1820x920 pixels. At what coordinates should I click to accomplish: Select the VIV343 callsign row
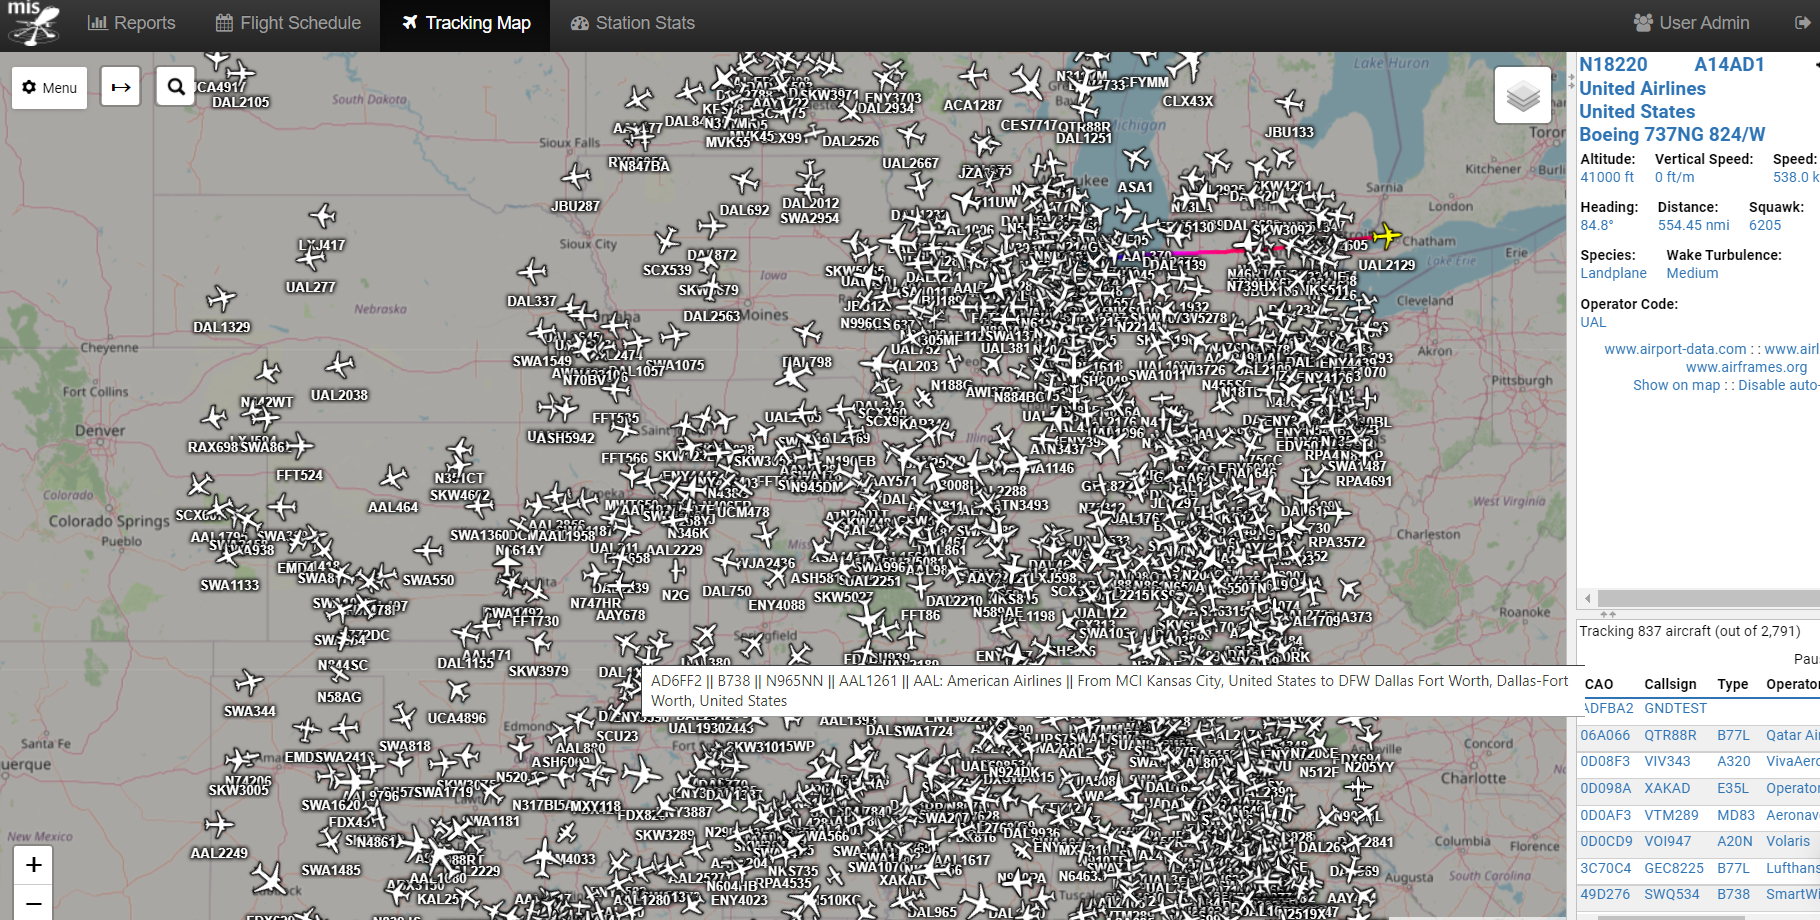tap(1667, 761)
